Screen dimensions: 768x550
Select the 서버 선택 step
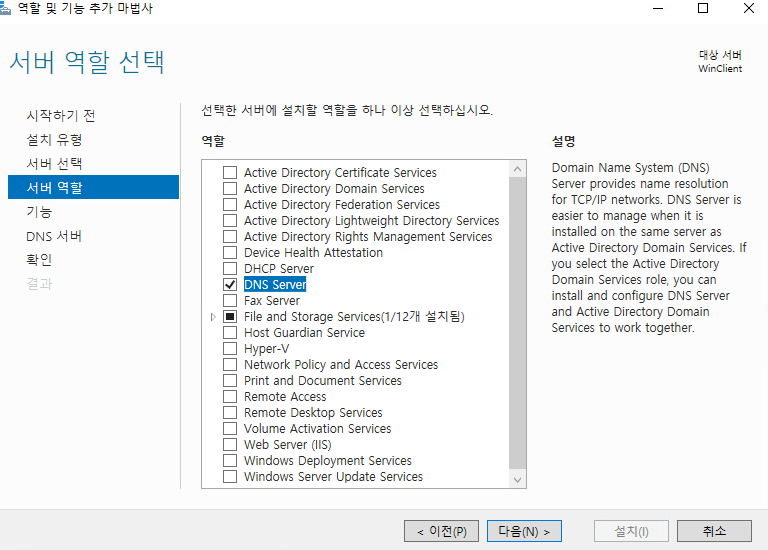point(54,164)
